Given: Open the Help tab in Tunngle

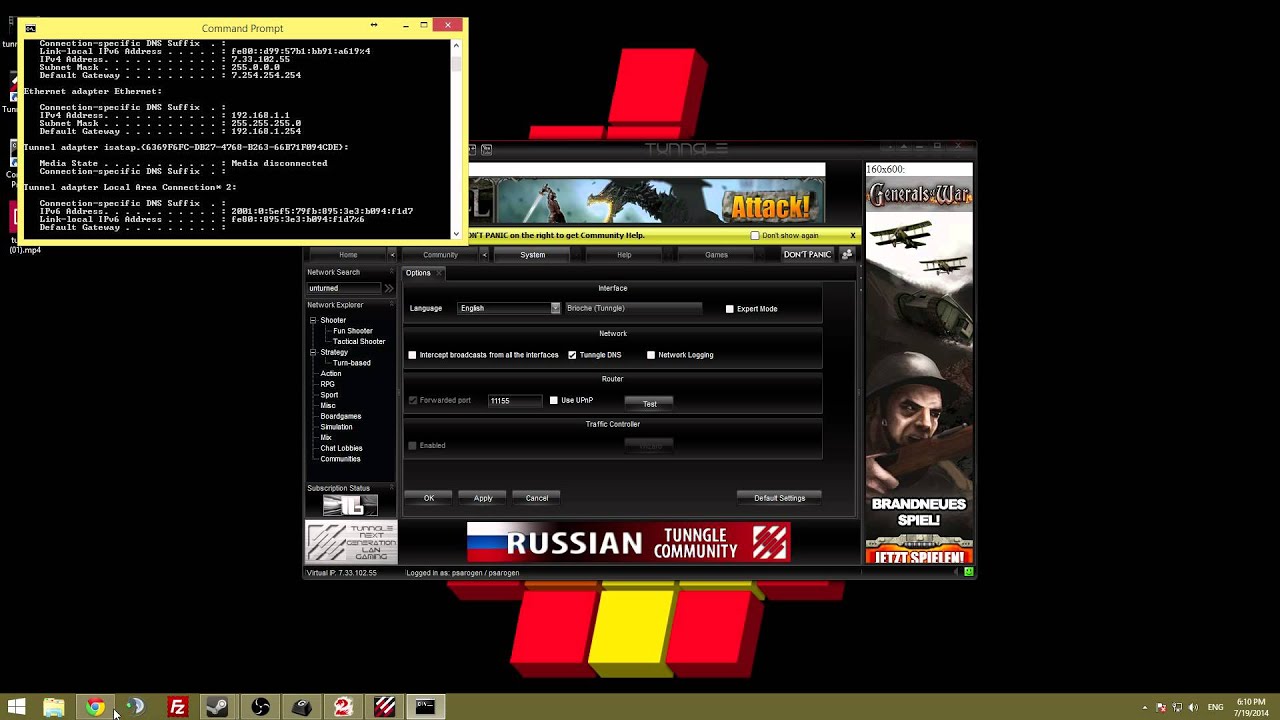Looking at the screenshot, I should [624, 255].
